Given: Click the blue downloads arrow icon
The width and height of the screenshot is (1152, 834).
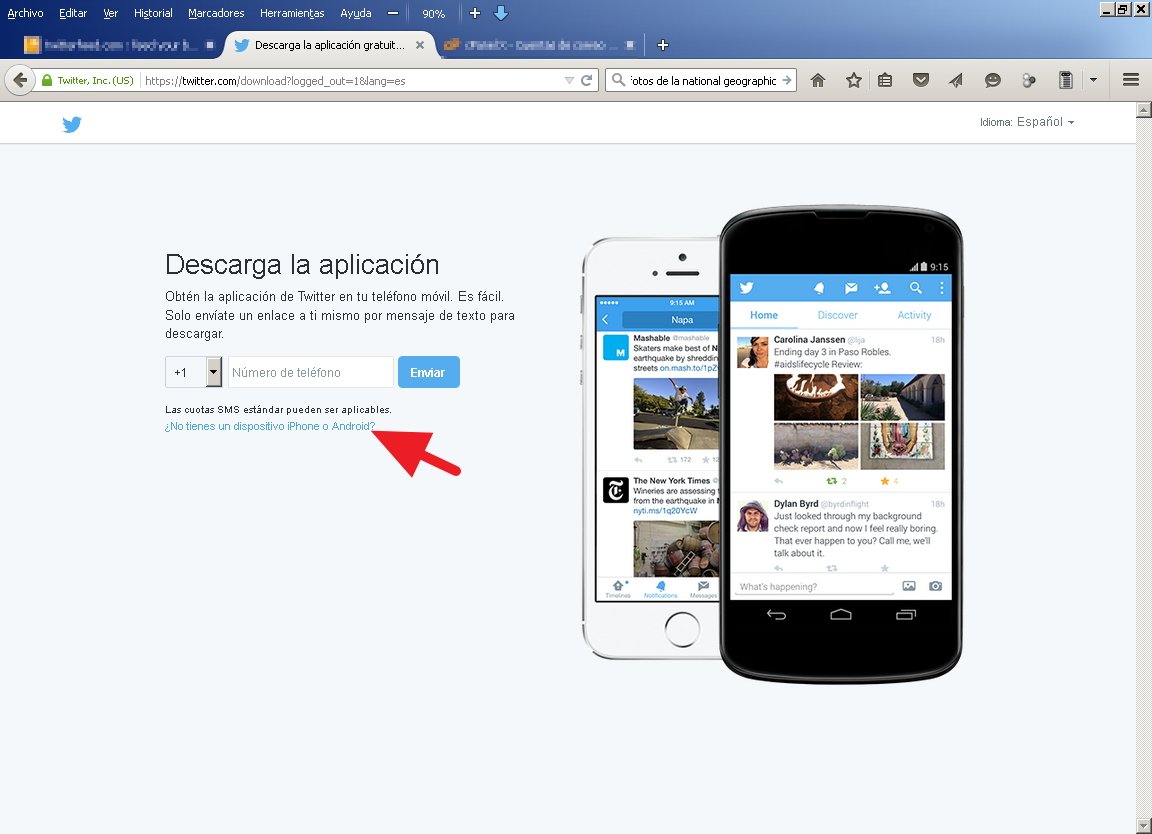Looking at the screenshot, I should click(501, 13).
